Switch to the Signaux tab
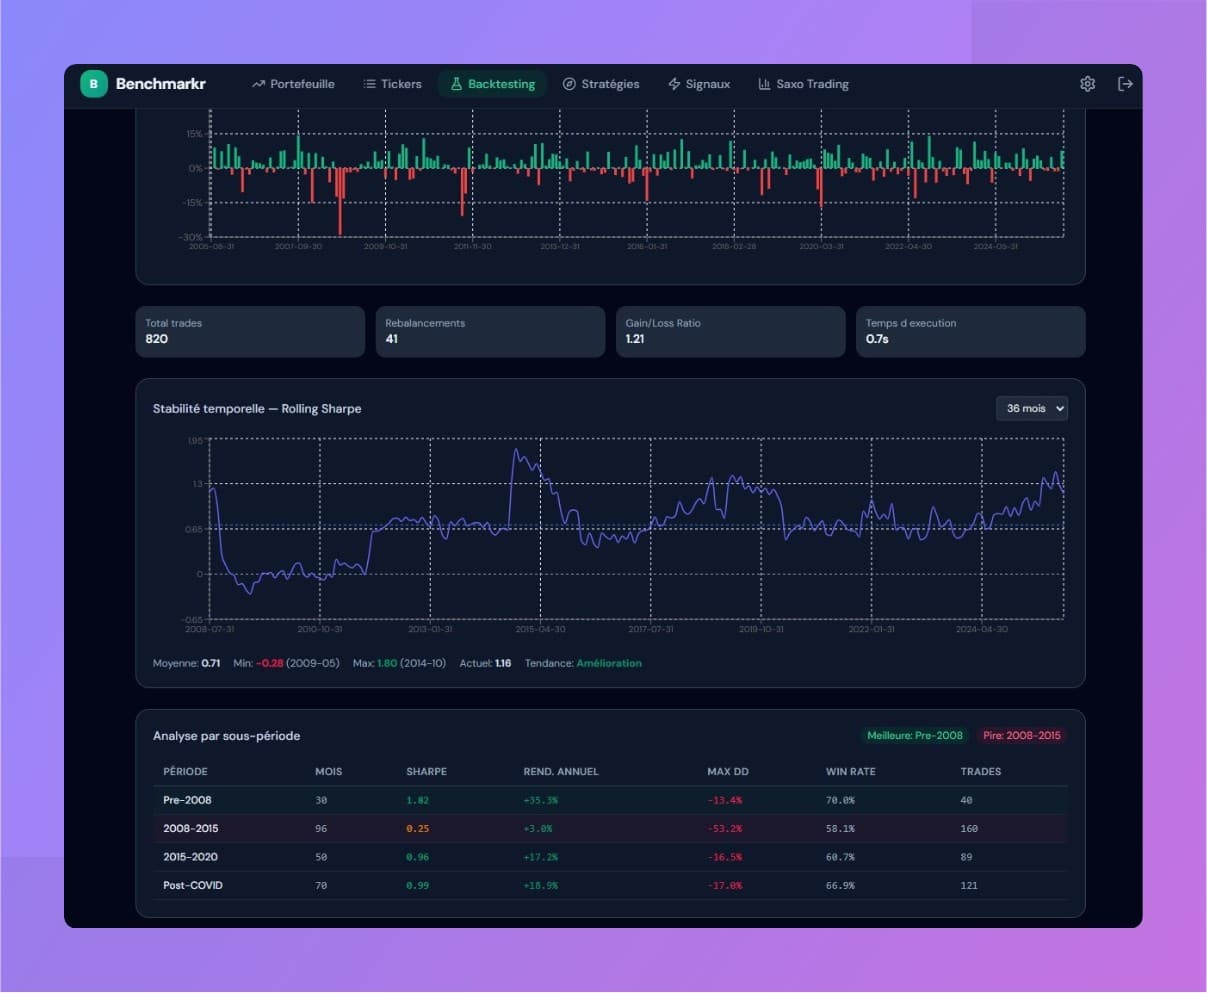 click(699, 84)
